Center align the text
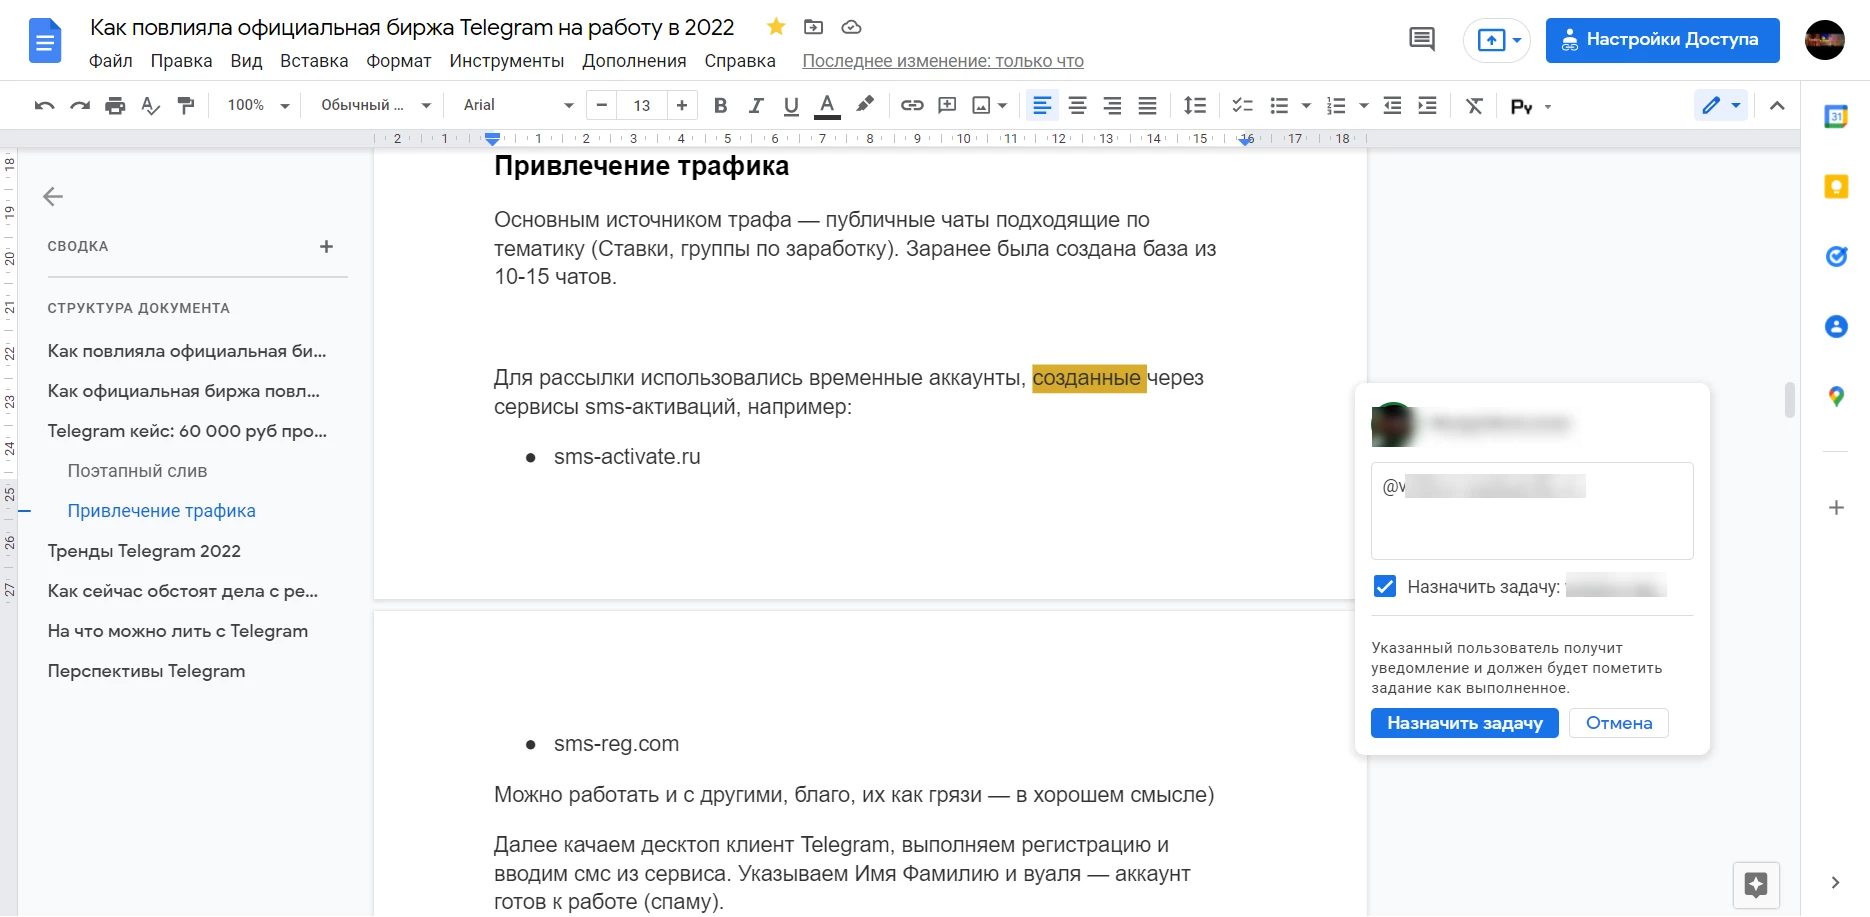This screenshot has height=917, width=1870. 1078,106
